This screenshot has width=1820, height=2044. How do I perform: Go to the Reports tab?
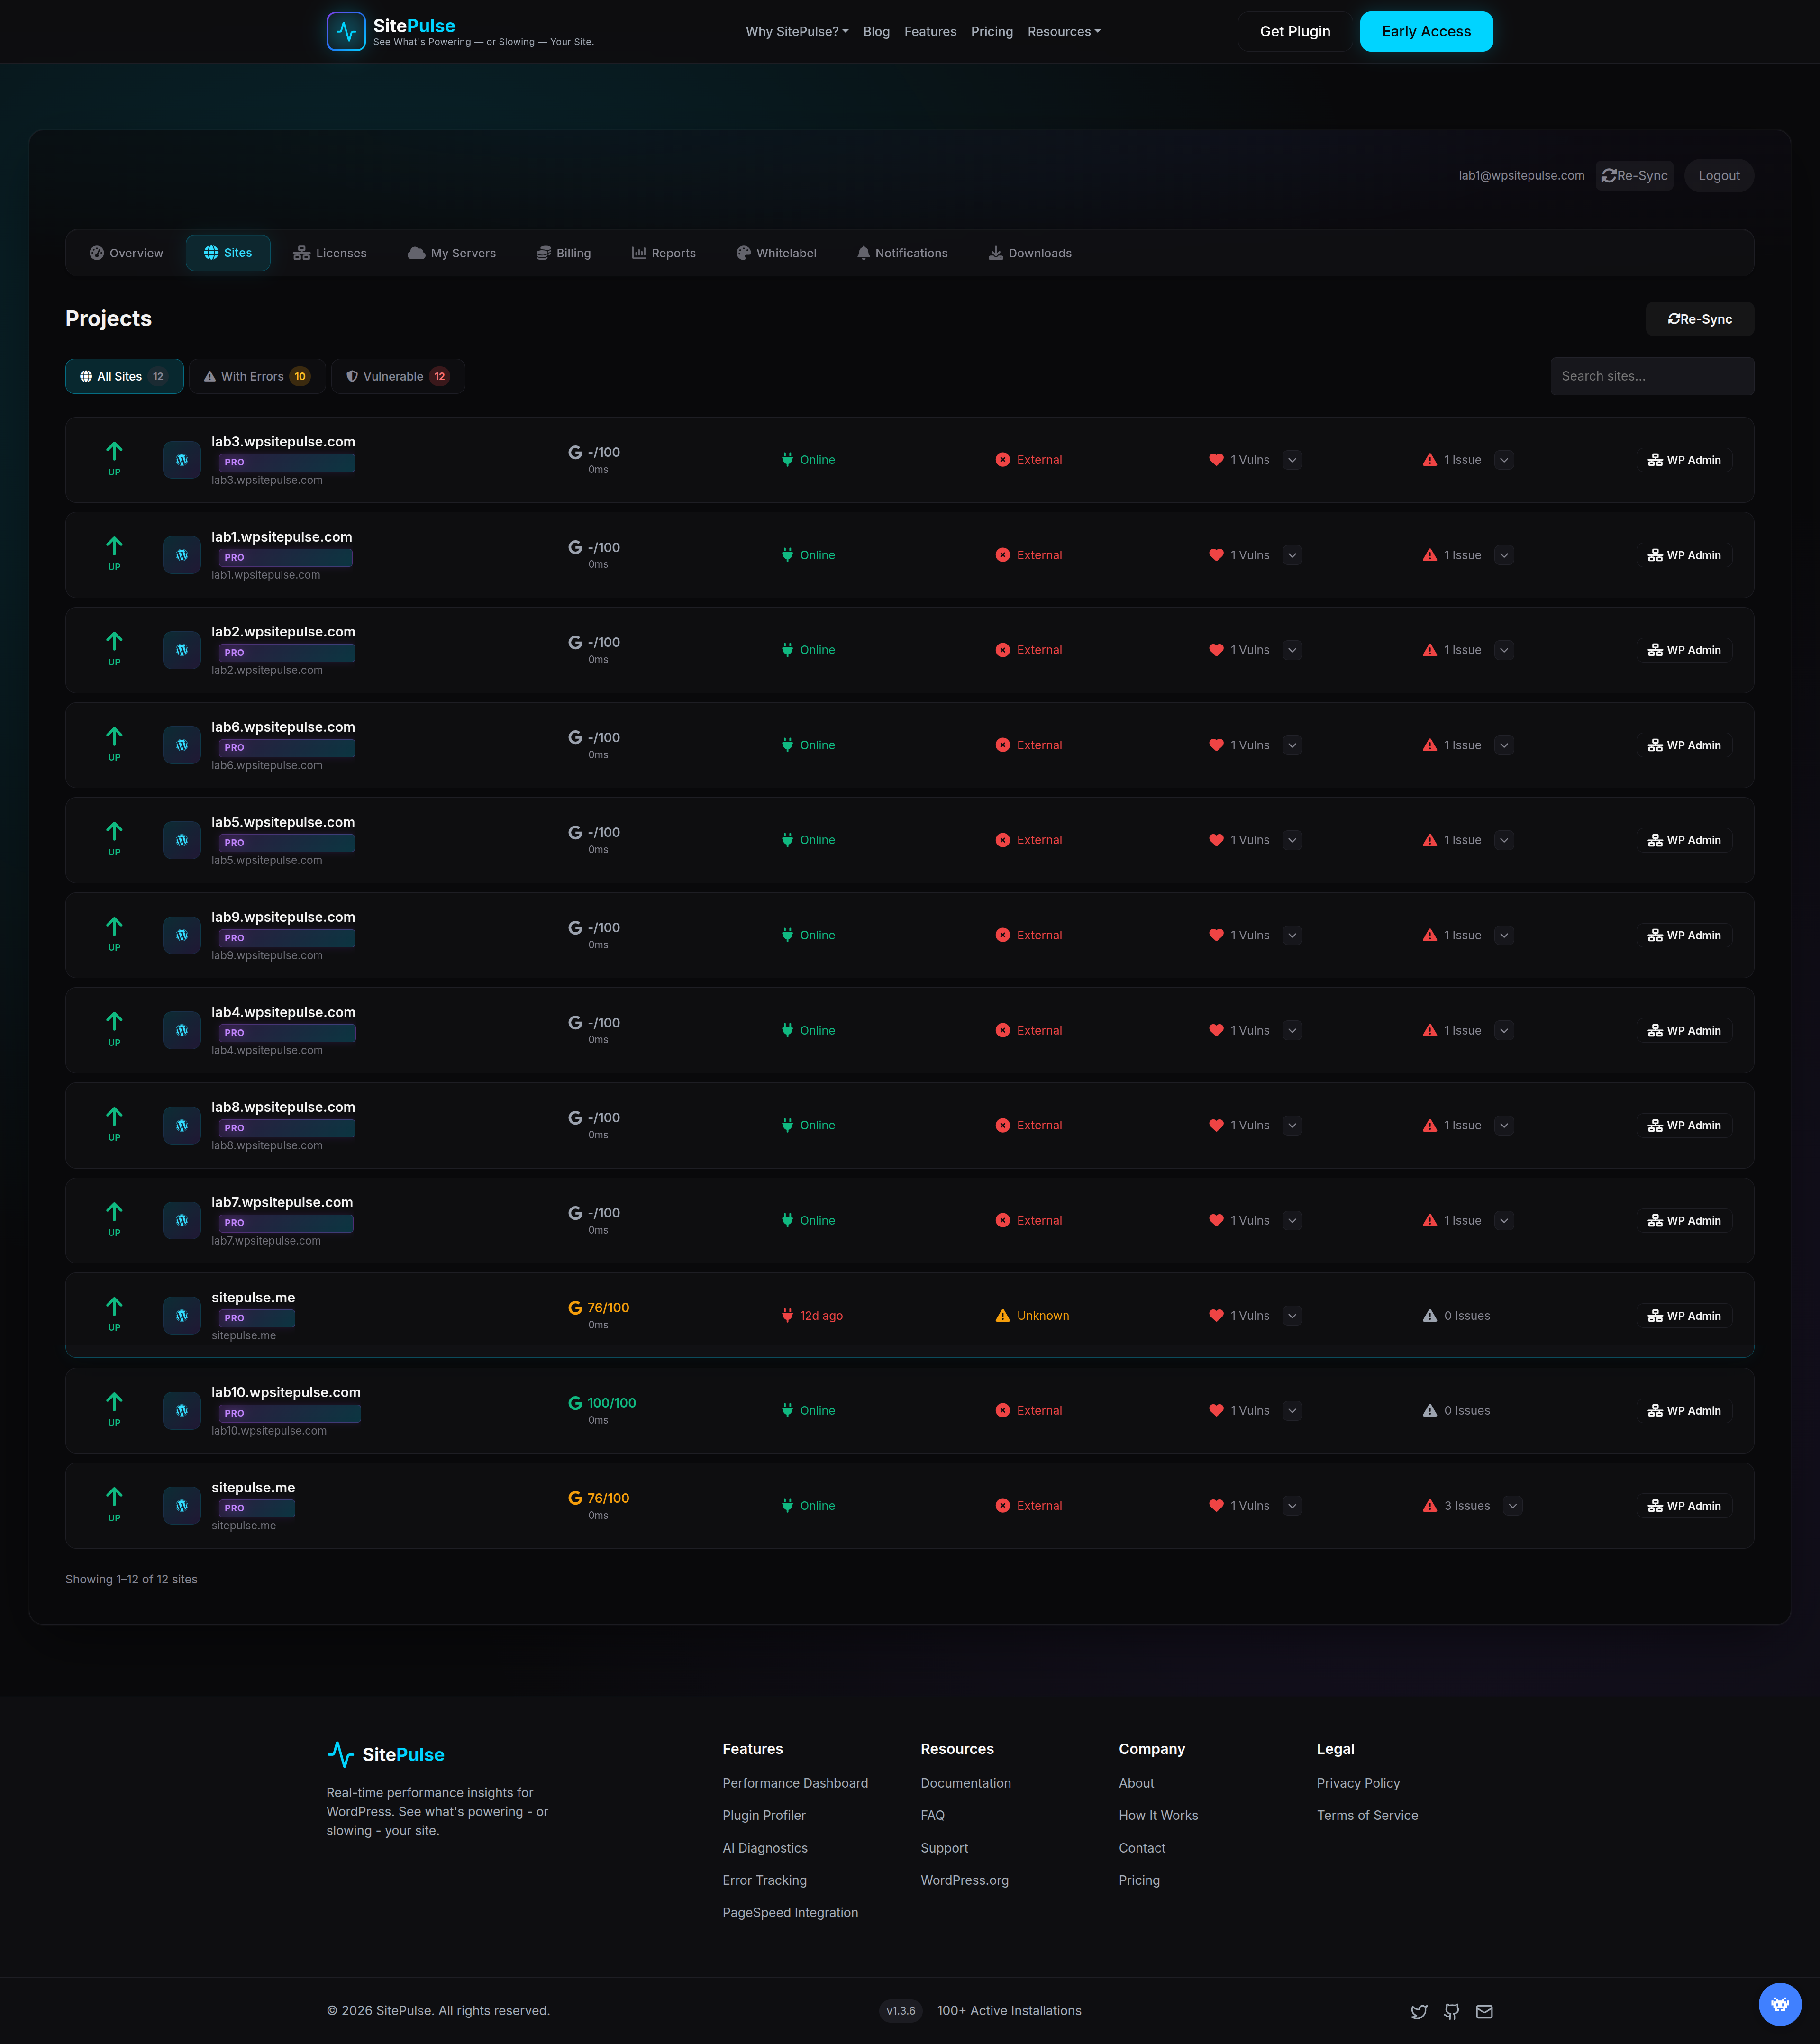click(x=664, y=253)
